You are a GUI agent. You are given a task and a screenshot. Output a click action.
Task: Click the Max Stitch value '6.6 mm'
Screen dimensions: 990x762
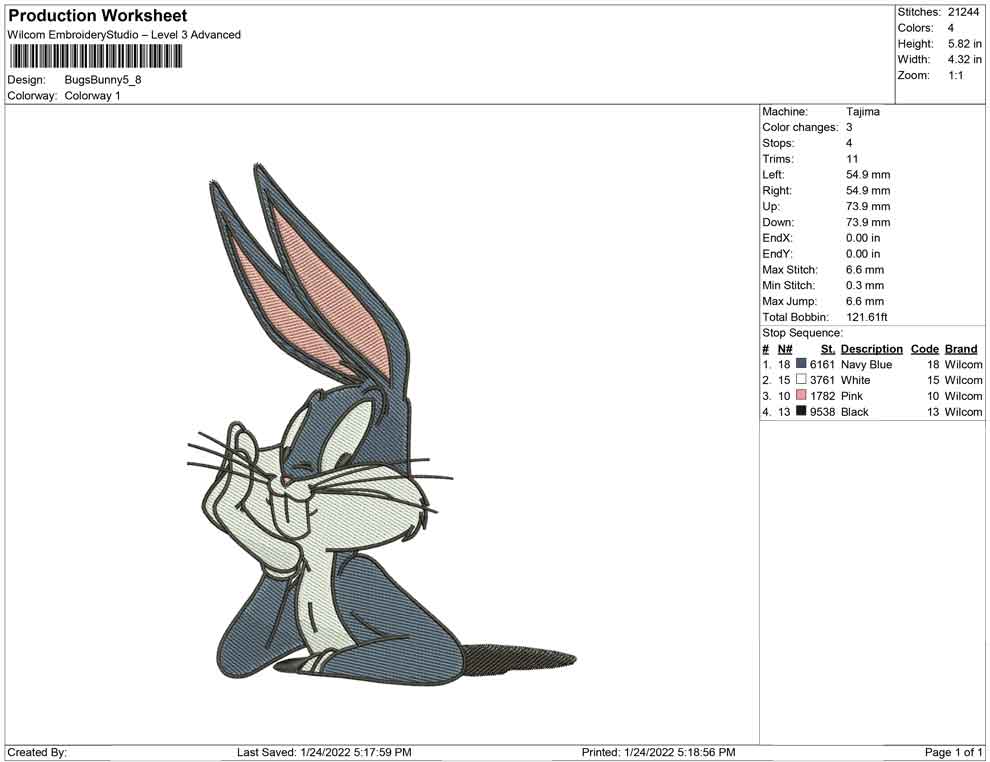pyautogui.click(x=865, y=270)
